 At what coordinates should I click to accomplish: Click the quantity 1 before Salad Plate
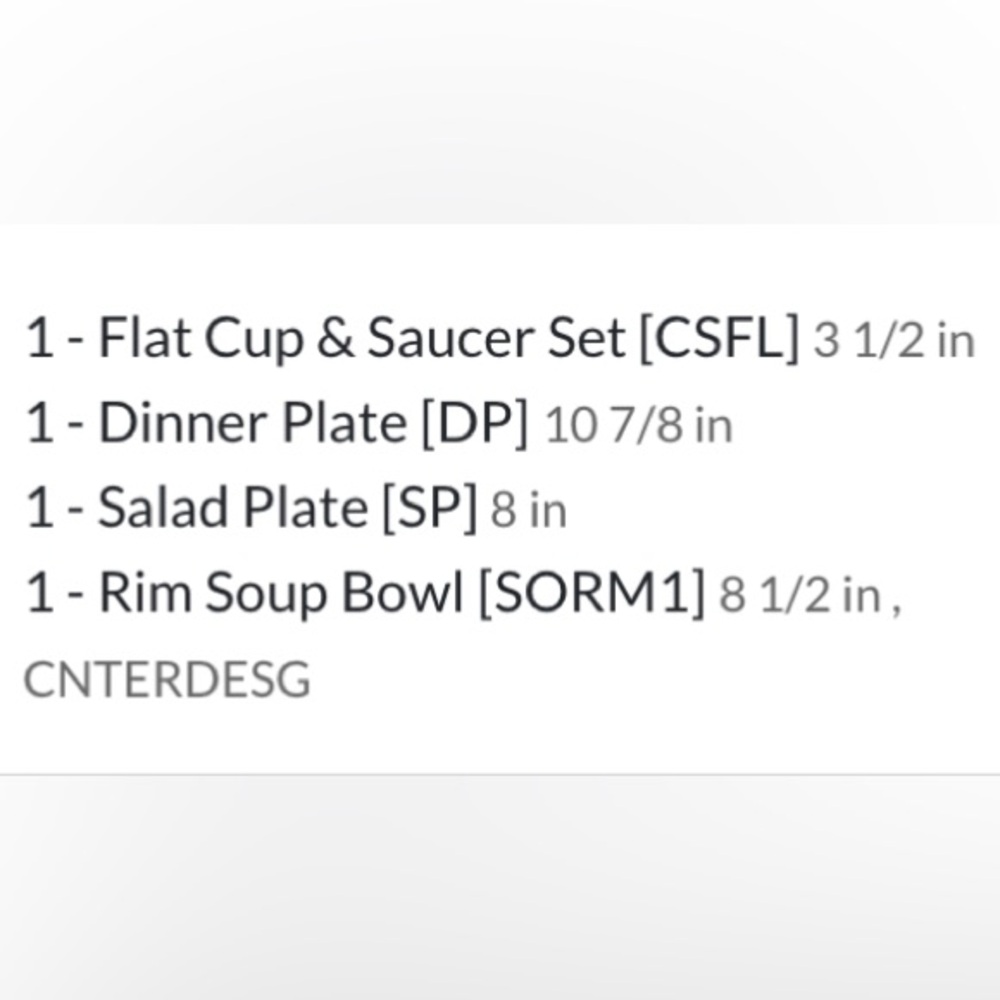click(x=39, y=508)
